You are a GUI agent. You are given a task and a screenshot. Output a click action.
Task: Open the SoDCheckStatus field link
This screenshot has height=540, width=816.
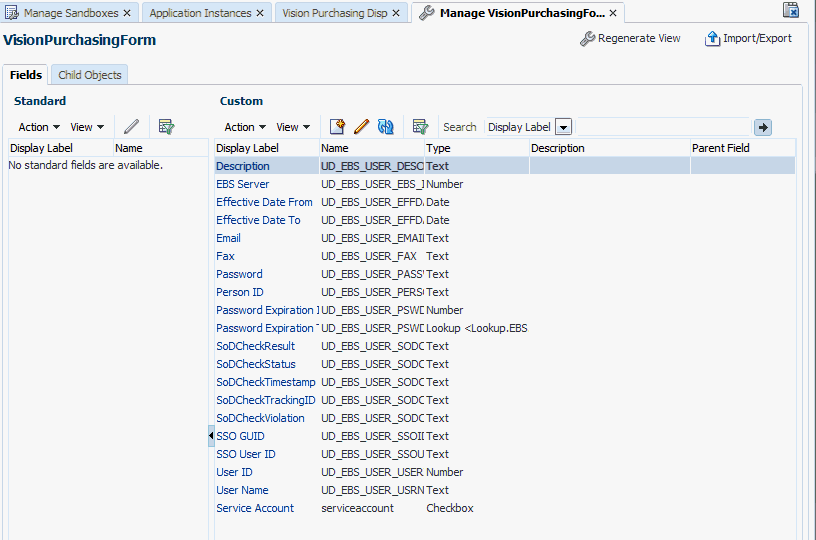tap(256, 364)
